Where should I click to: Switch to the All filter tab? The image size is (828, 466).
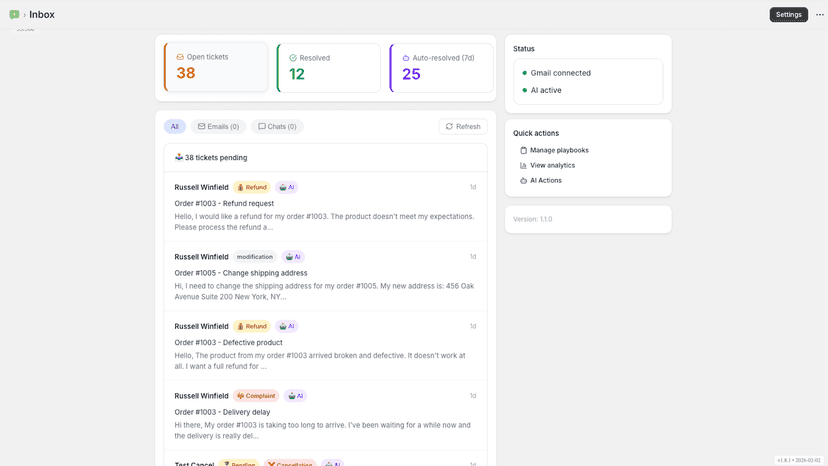coord(174,126)
